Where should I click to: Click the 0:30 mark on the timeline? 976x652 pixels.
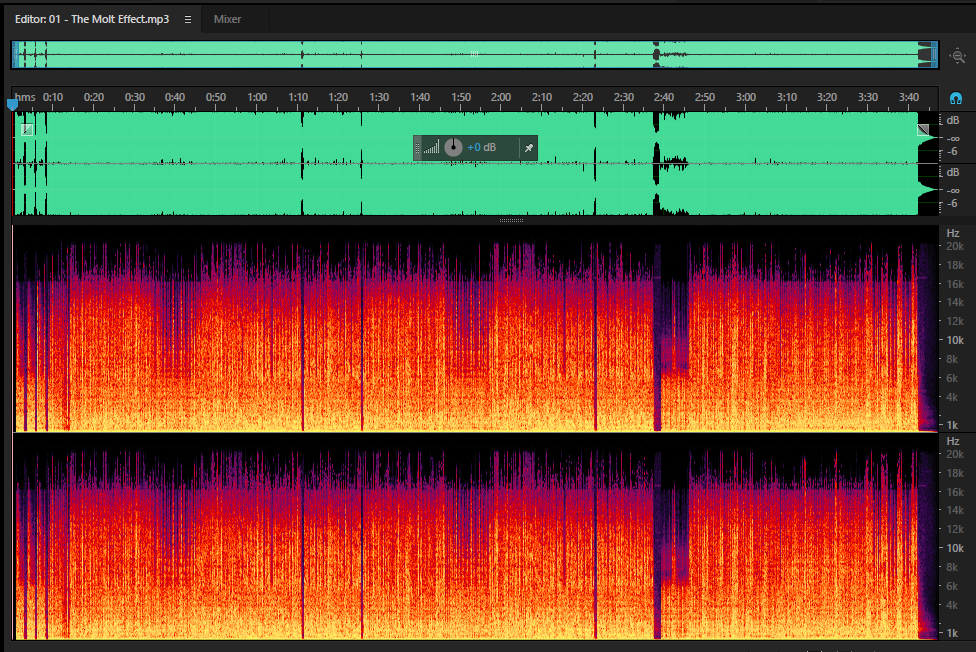(134, 97)
